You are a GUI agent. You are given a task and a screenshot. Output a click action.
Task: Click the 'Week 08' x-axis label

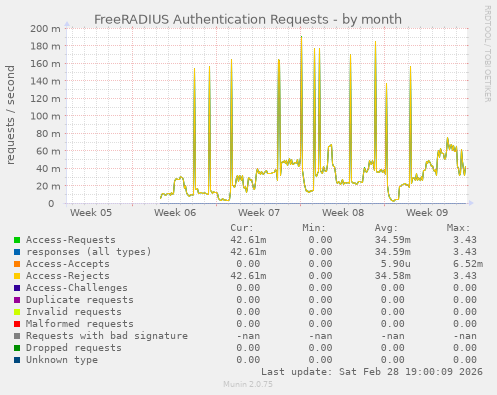(x=343, y=213)
